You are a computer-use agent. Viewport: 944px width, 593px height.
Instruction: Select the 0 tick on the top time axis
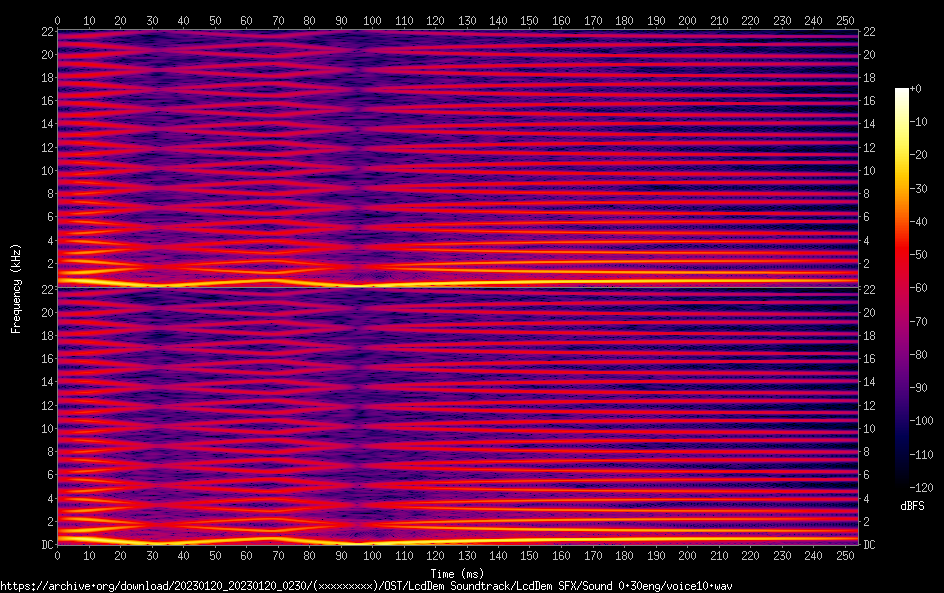coord(57,20)
